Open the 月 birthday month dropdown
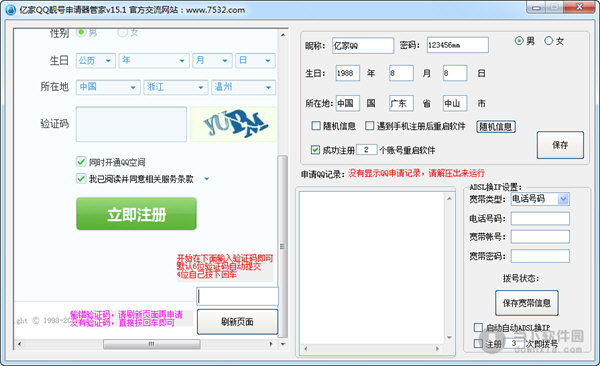 click(x=212, y=60)
